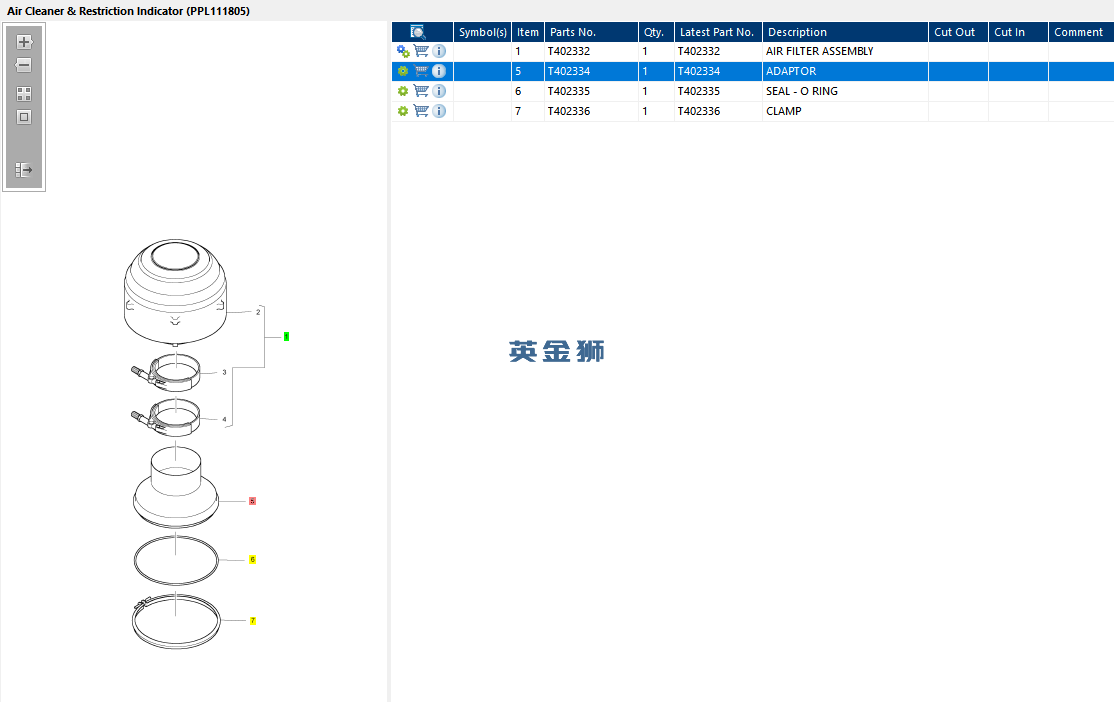This screenshot has height=702, width=1114.
Task: Open info icon for ADAPTOR row
Action: coord(439,71)
